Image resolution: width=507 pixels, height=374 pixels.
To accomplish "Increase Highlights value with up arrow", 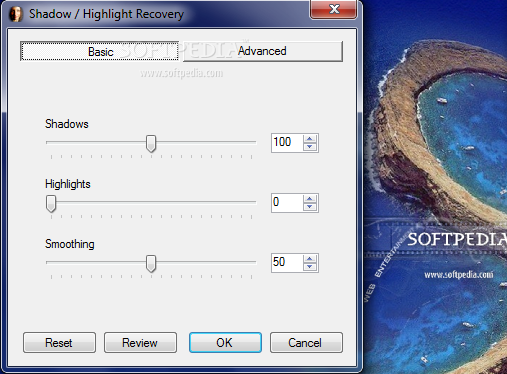I will point(310,199).
